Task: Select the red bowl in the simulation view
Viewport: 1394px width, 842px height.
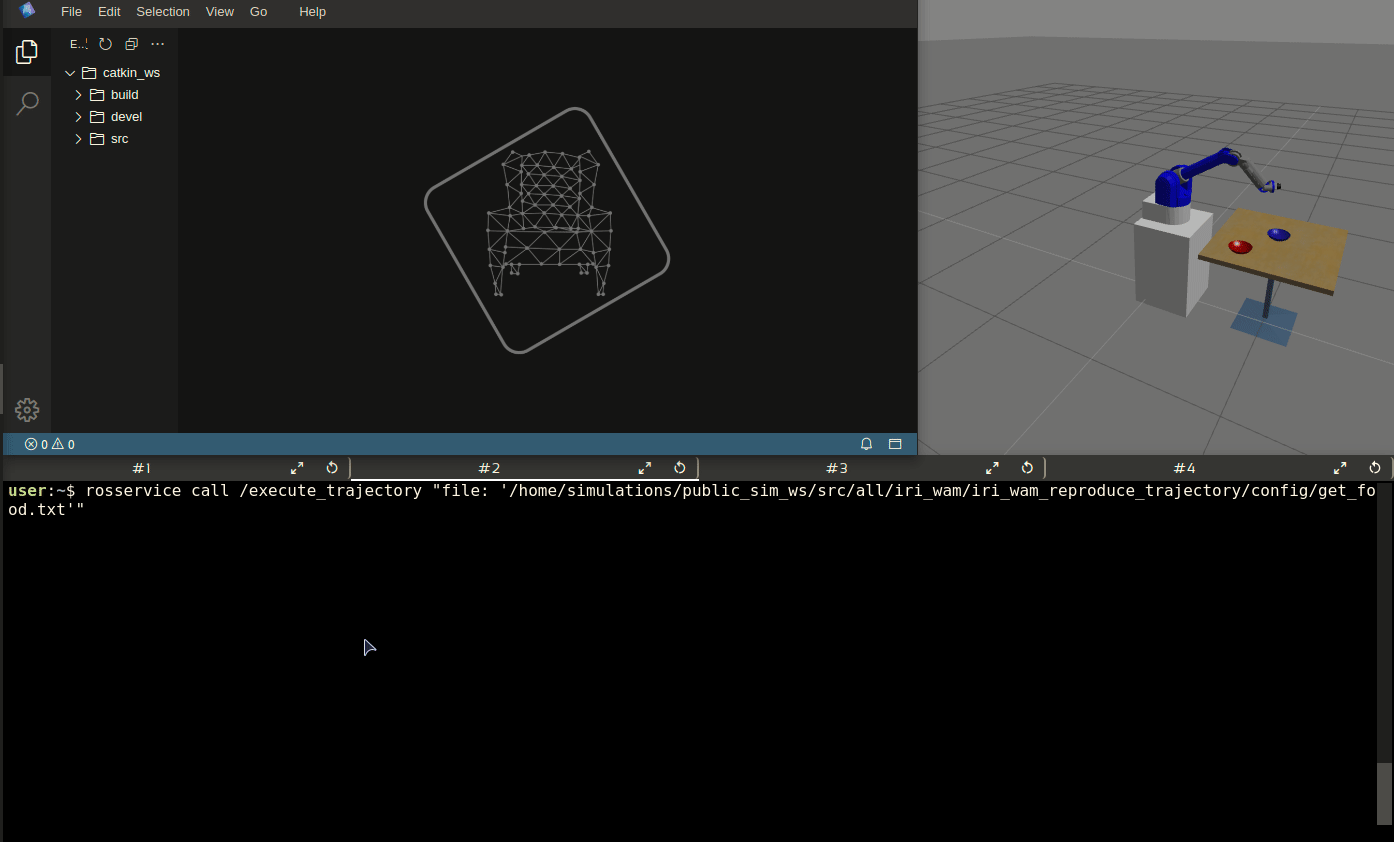Action: (1240, 246)
